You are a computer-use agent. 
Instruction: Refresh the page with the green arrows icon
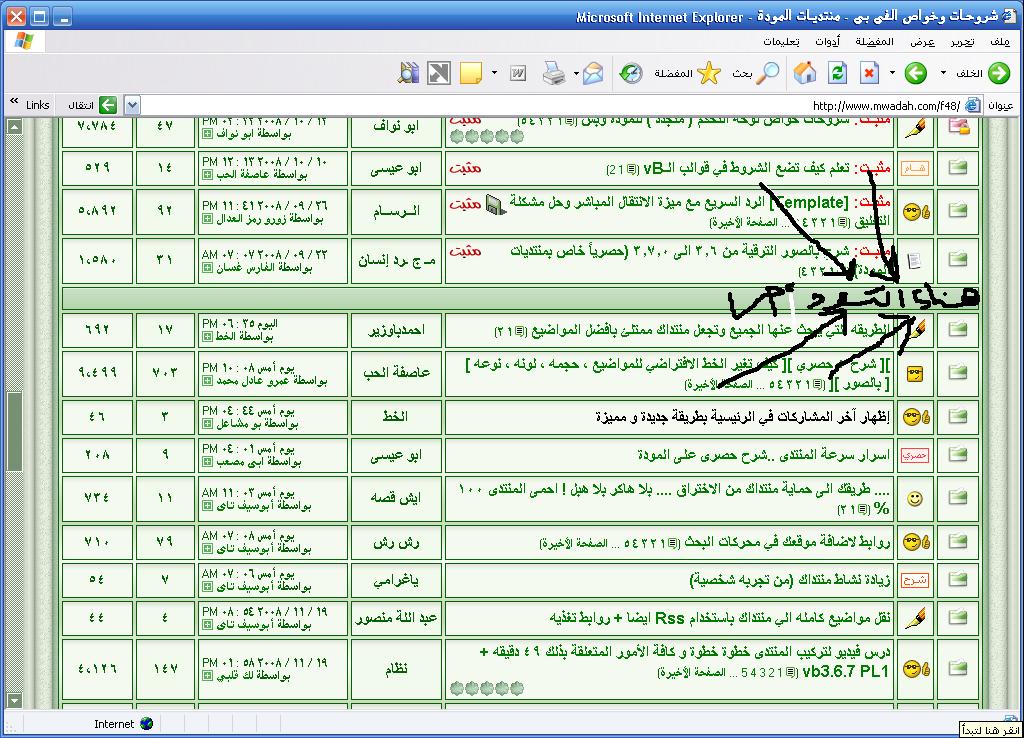pyautogui.click(x=838, y=73)
